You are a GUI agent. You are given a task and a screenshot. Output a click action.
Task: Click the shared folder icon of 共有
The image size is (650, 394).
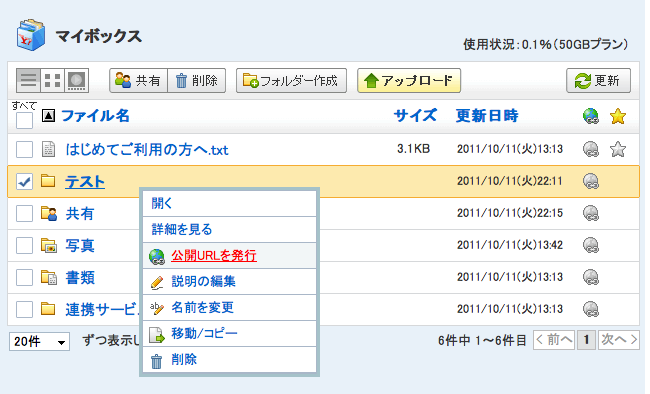[49, 213]
